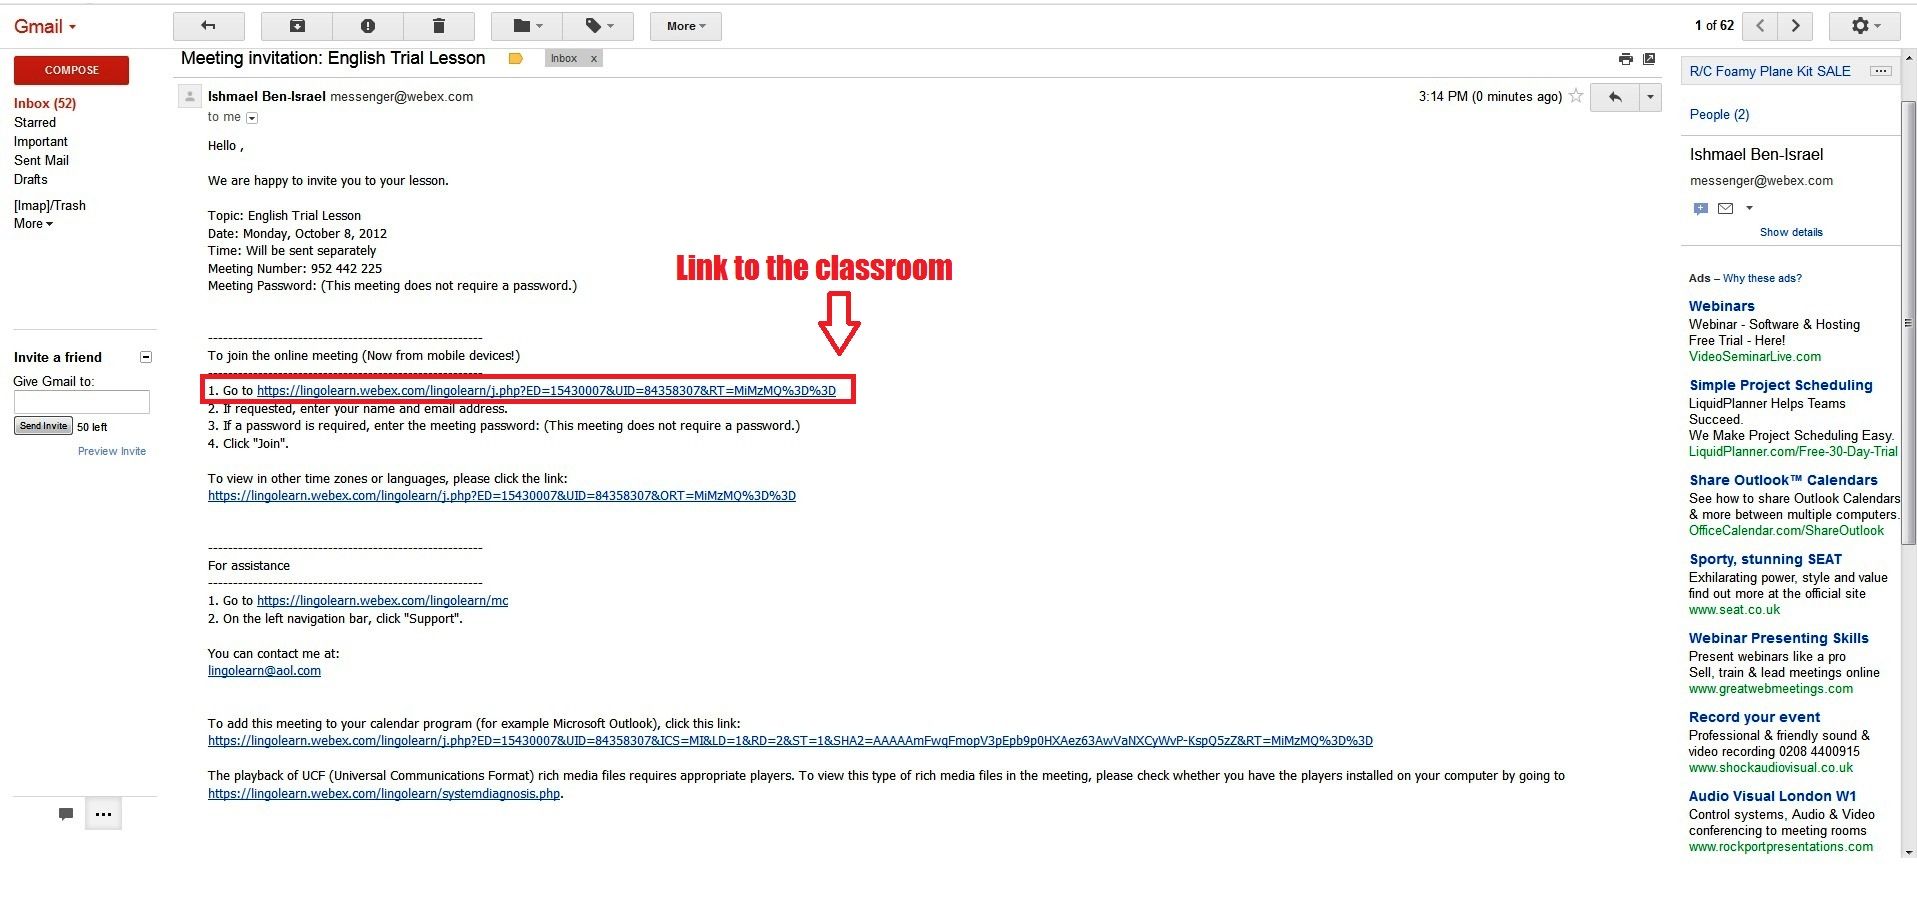
Task: Open the Move to folder dropdown
Action: 527,26
